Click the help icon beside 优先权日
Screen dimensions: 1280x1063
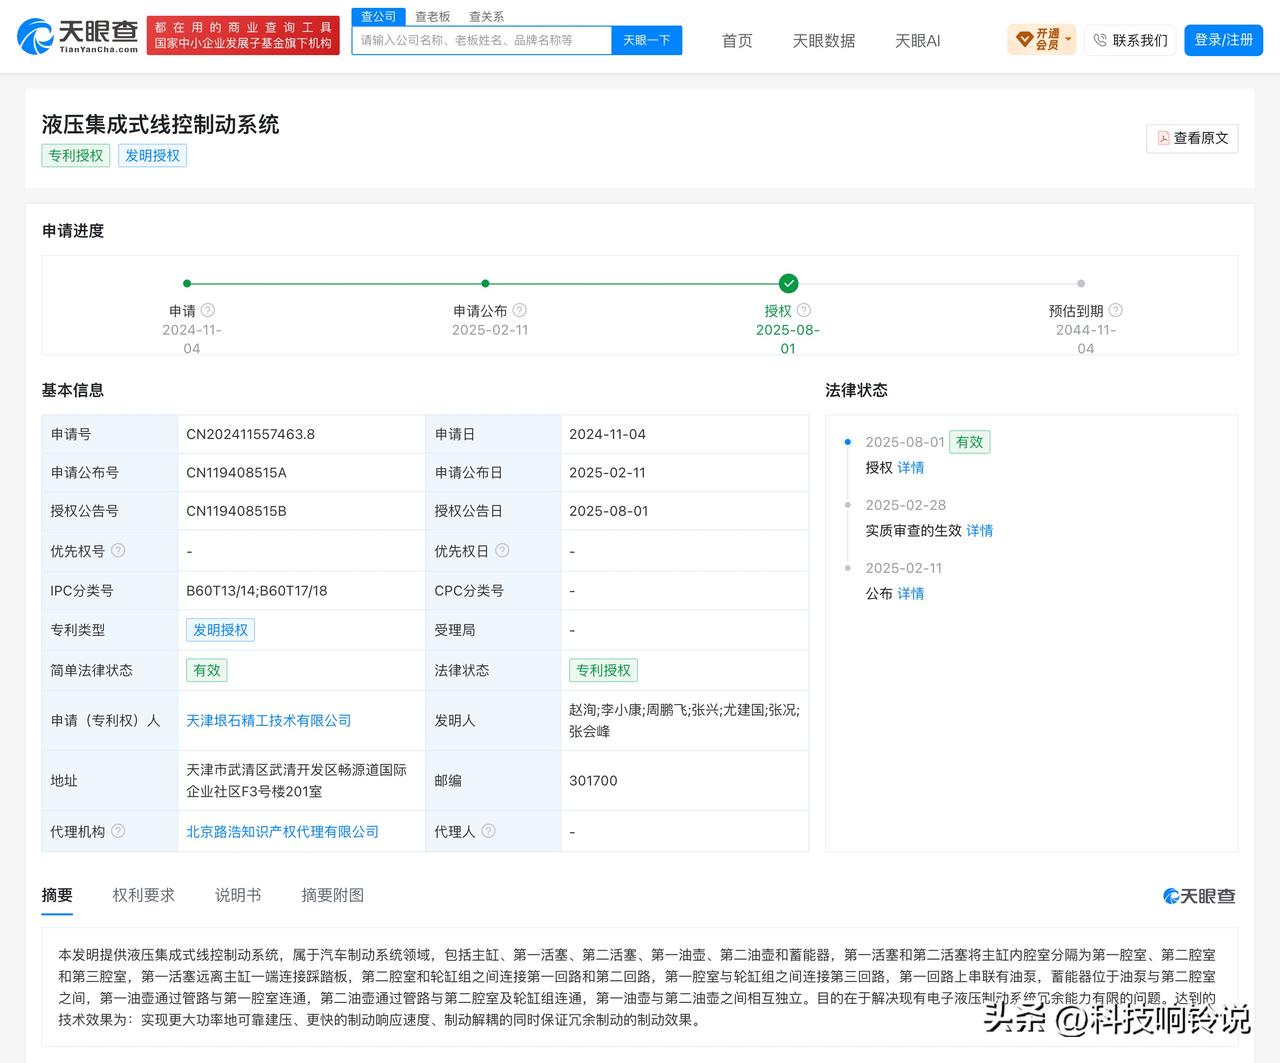502,550
